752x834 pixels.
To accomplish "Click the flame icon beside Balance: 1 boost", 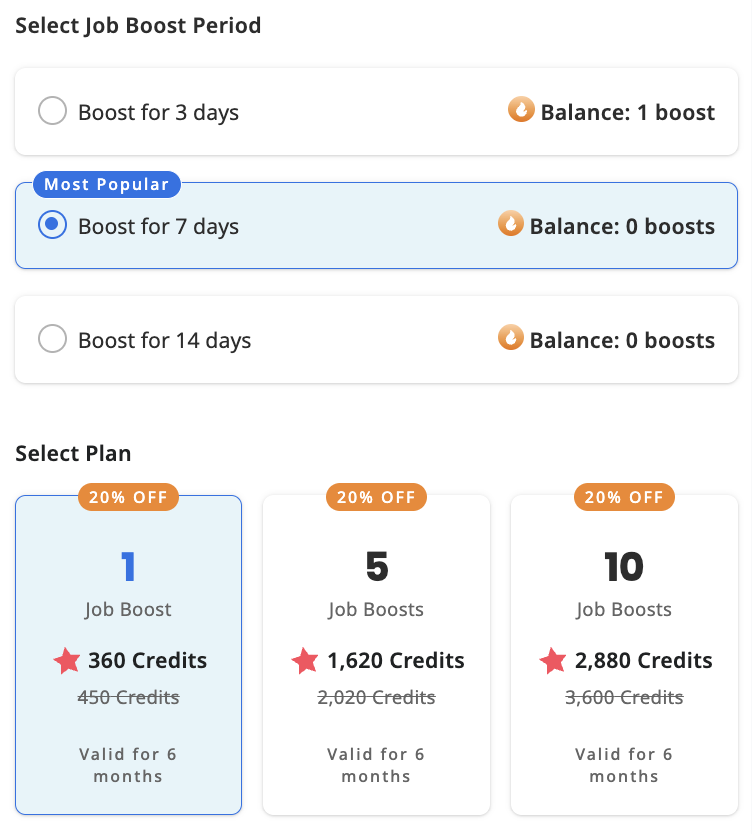I will click(521, 109).
